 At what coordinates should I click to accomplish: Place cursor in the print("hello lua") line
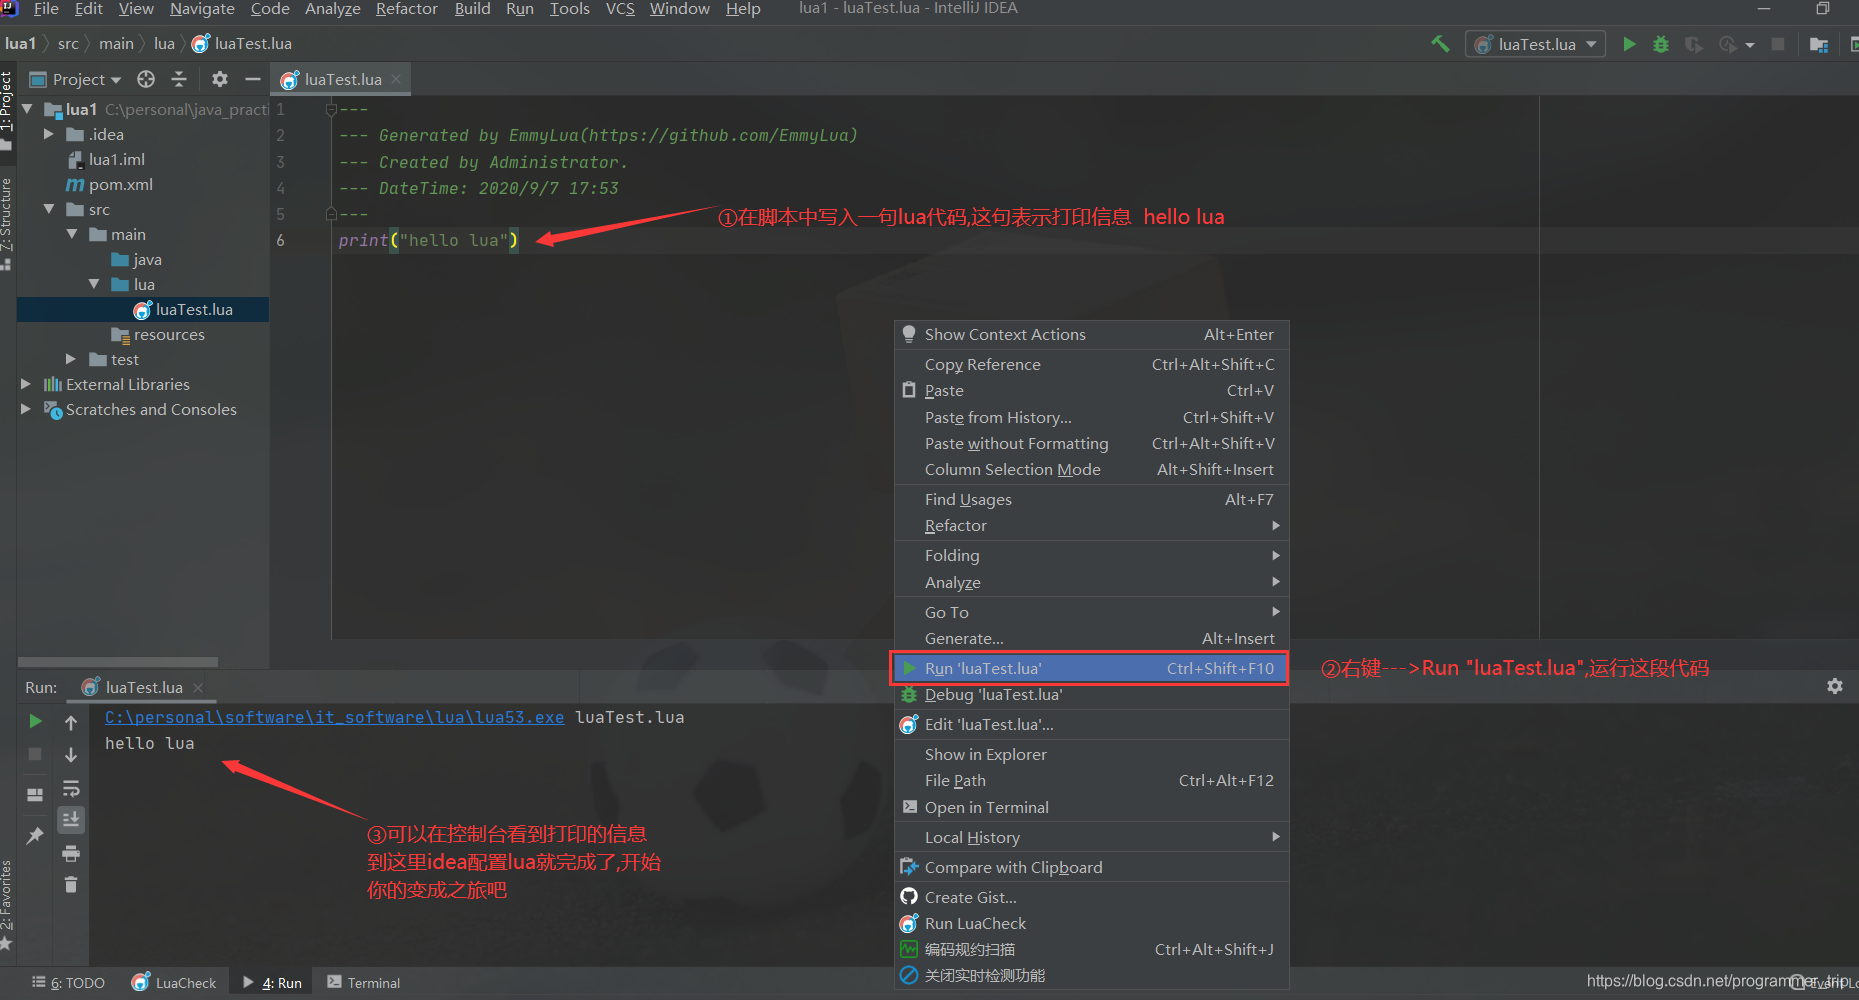point(428,240)
